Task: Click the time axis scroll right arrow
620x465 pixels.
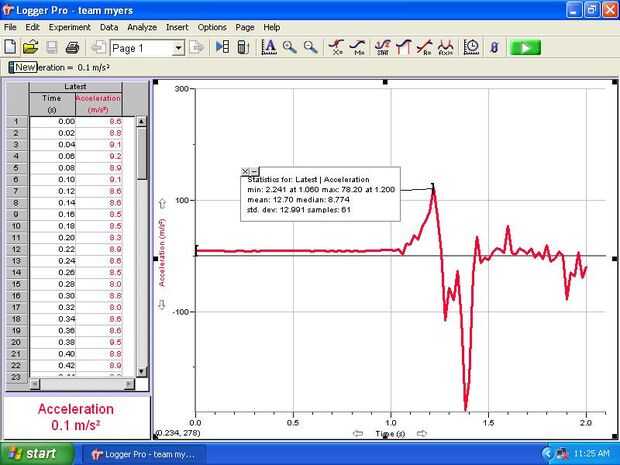Action: (x=422, y=434)
